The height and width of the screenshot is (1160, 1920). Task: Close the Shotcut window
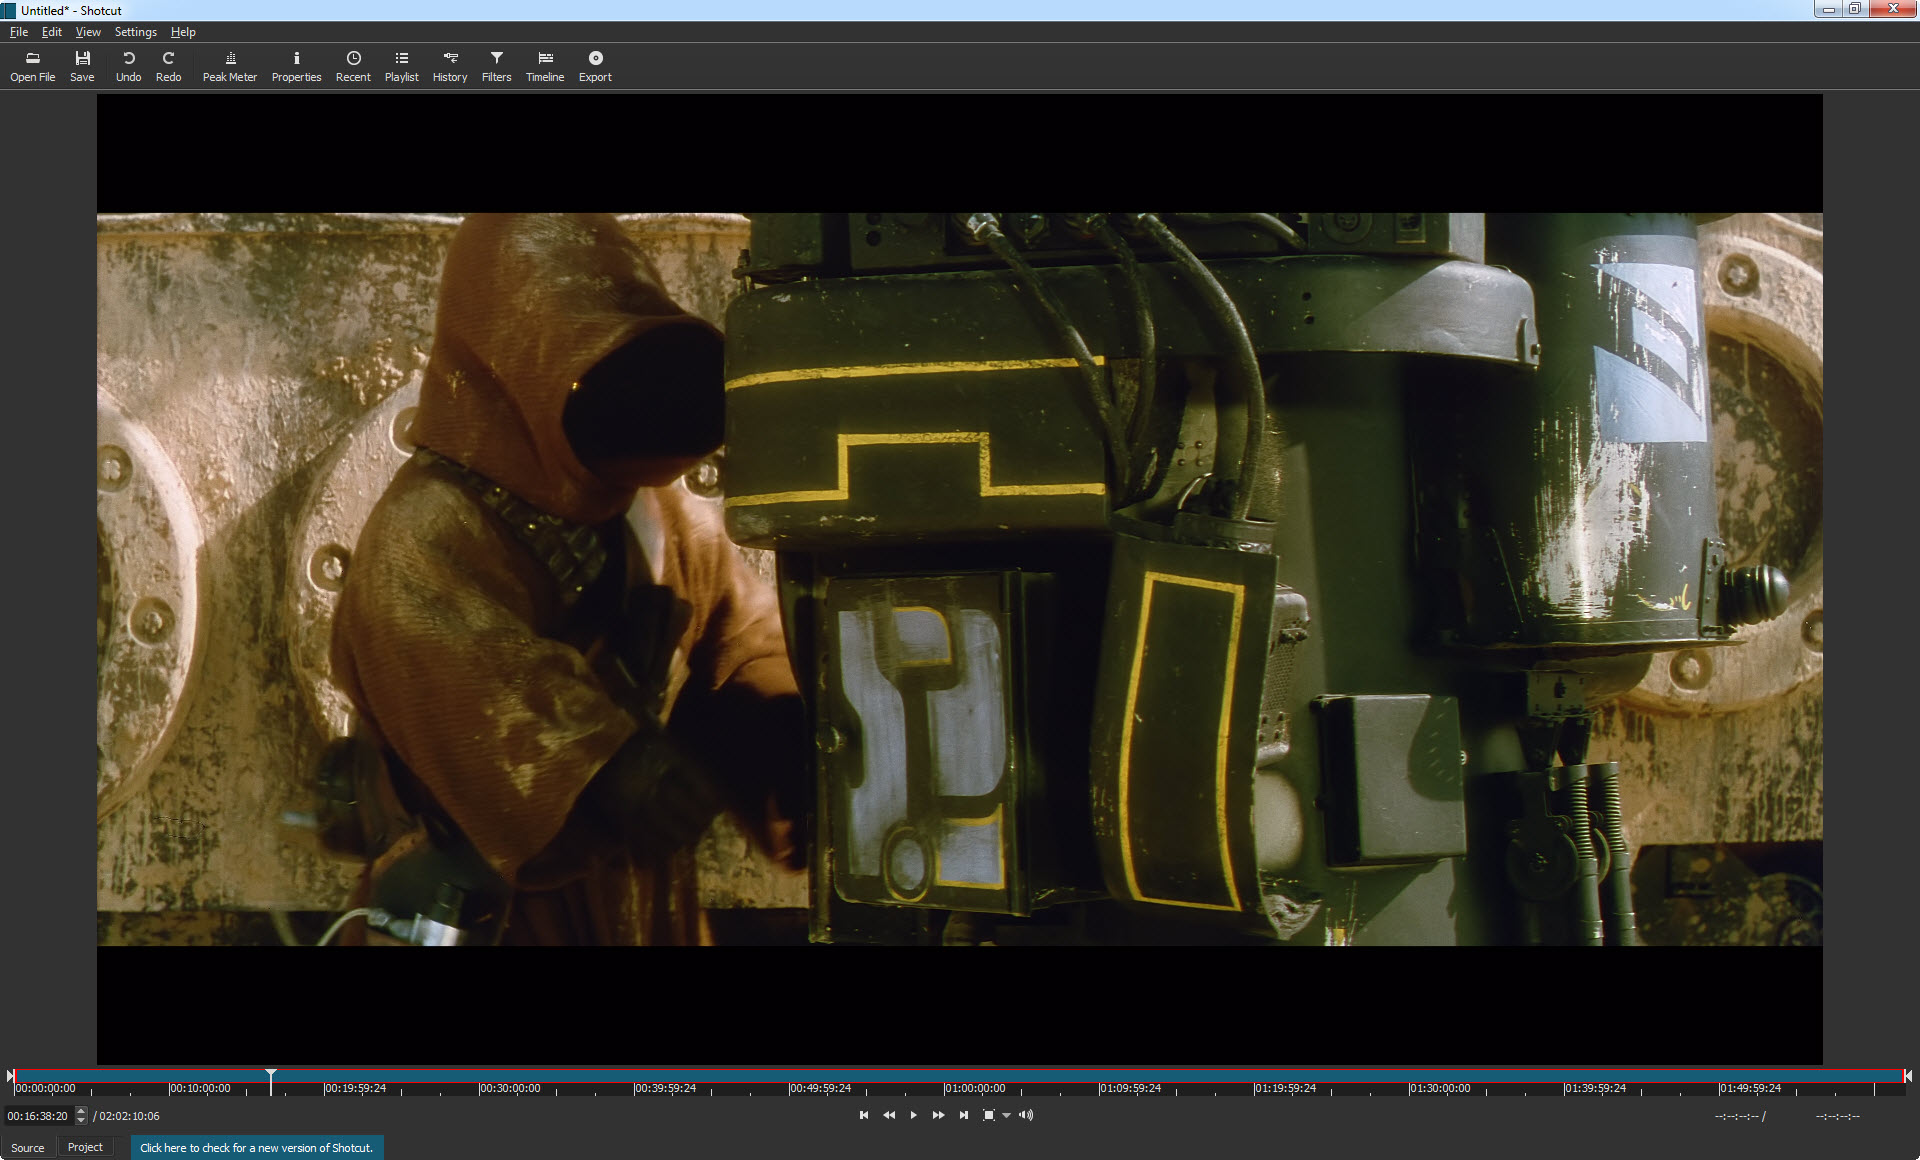[x=1892, y=9]
